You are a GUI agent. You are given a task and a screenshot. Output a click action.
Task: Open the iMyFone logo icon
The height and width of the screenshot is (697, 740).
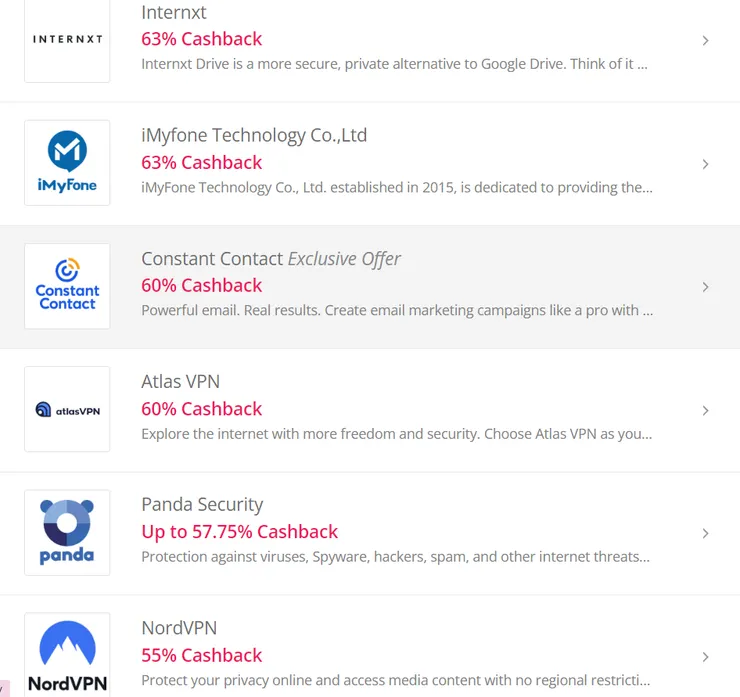pos(67,163)
